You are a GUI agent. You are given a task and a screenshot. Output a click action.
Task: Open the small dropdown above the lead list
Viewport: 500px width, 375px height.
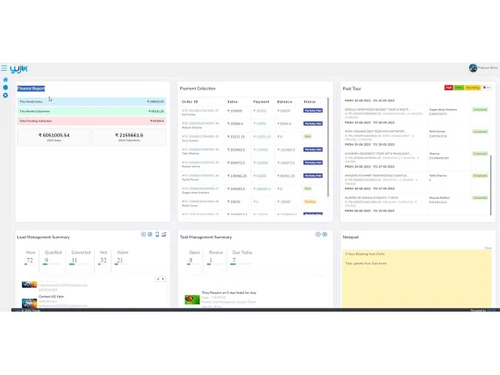coord(161,279)
